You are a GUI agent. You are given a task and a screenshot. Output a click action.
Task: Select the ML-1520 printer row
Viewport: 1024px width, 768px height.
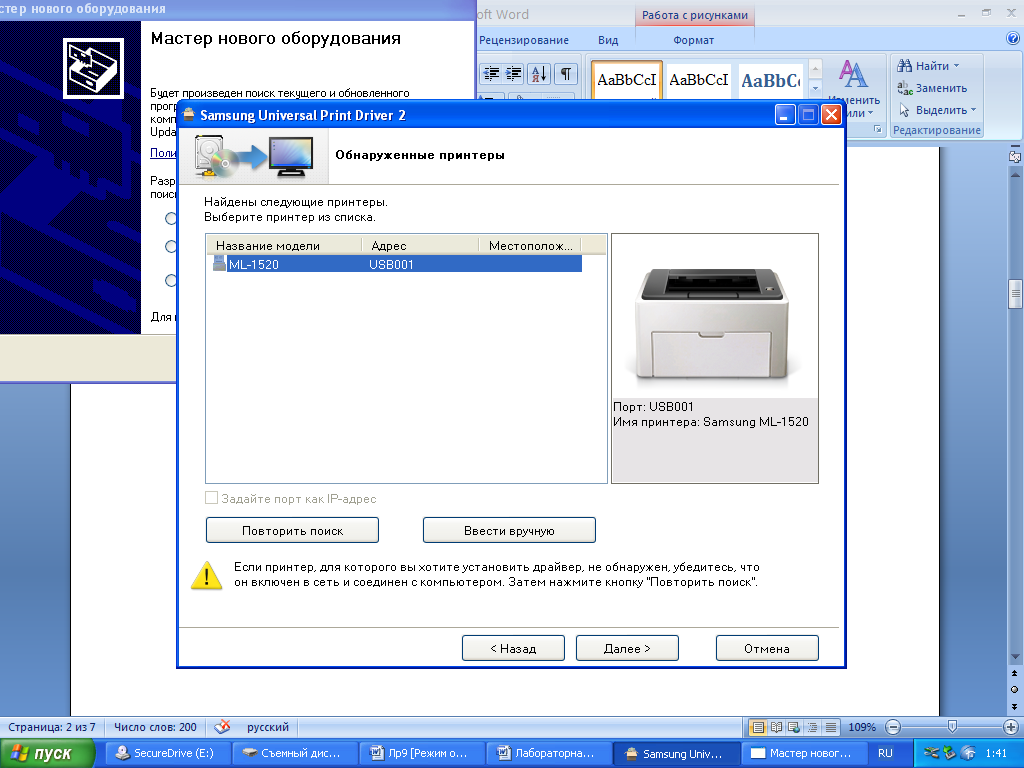[x=397, y=264]
